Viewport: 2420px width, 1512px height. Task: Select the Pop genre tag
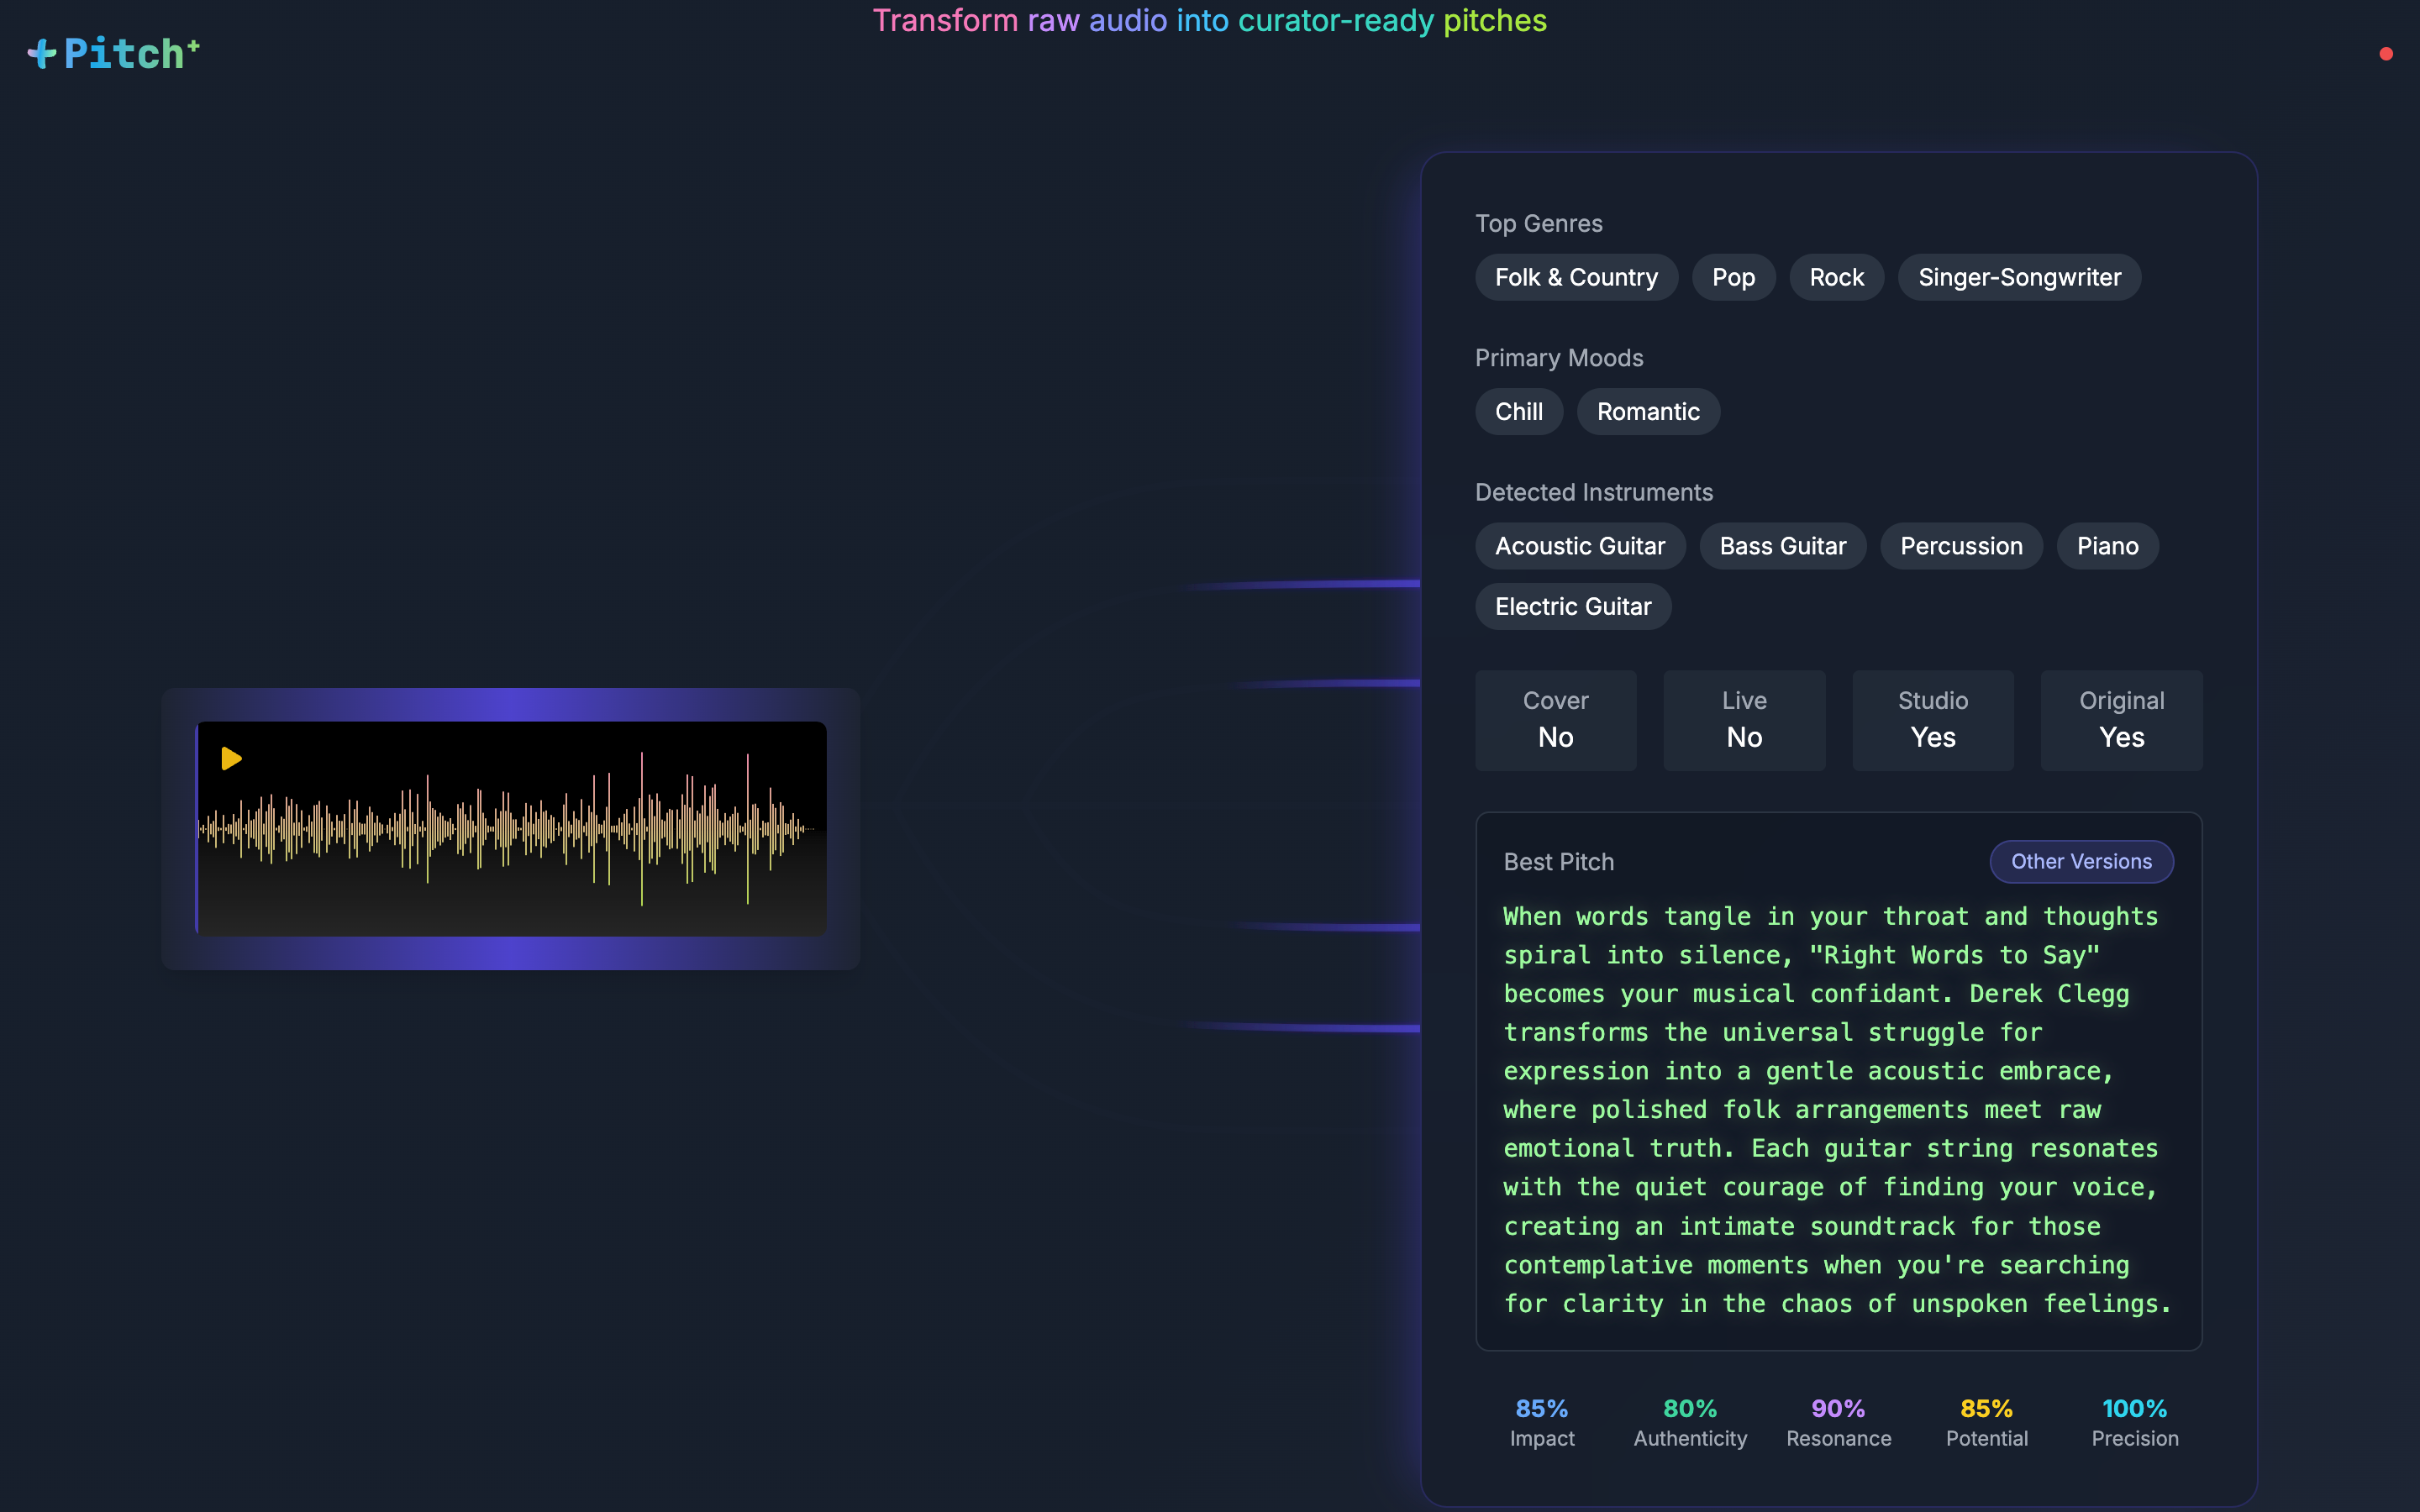pos(1733,278)
